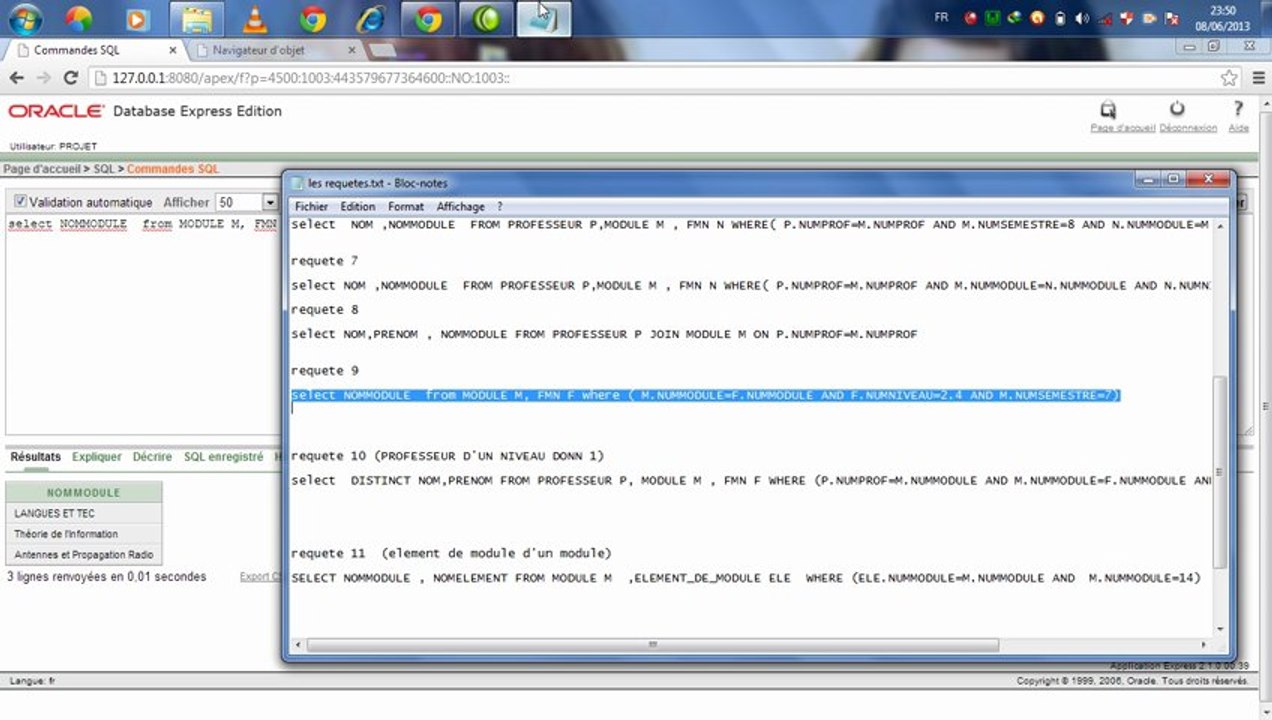
Task: Click the battery tray icon
Action: [x=1060, y=18]
